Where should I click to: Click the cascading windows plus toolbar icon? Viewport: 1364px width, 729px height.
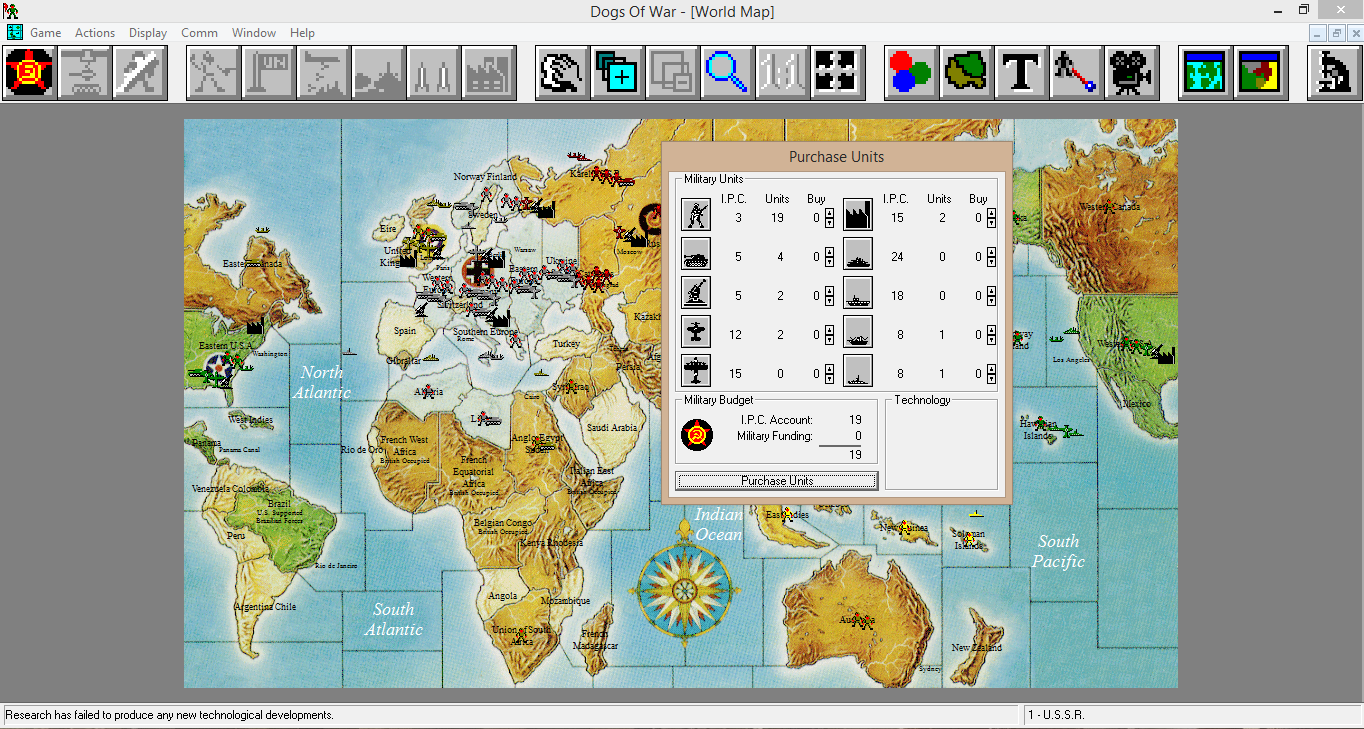617,72
